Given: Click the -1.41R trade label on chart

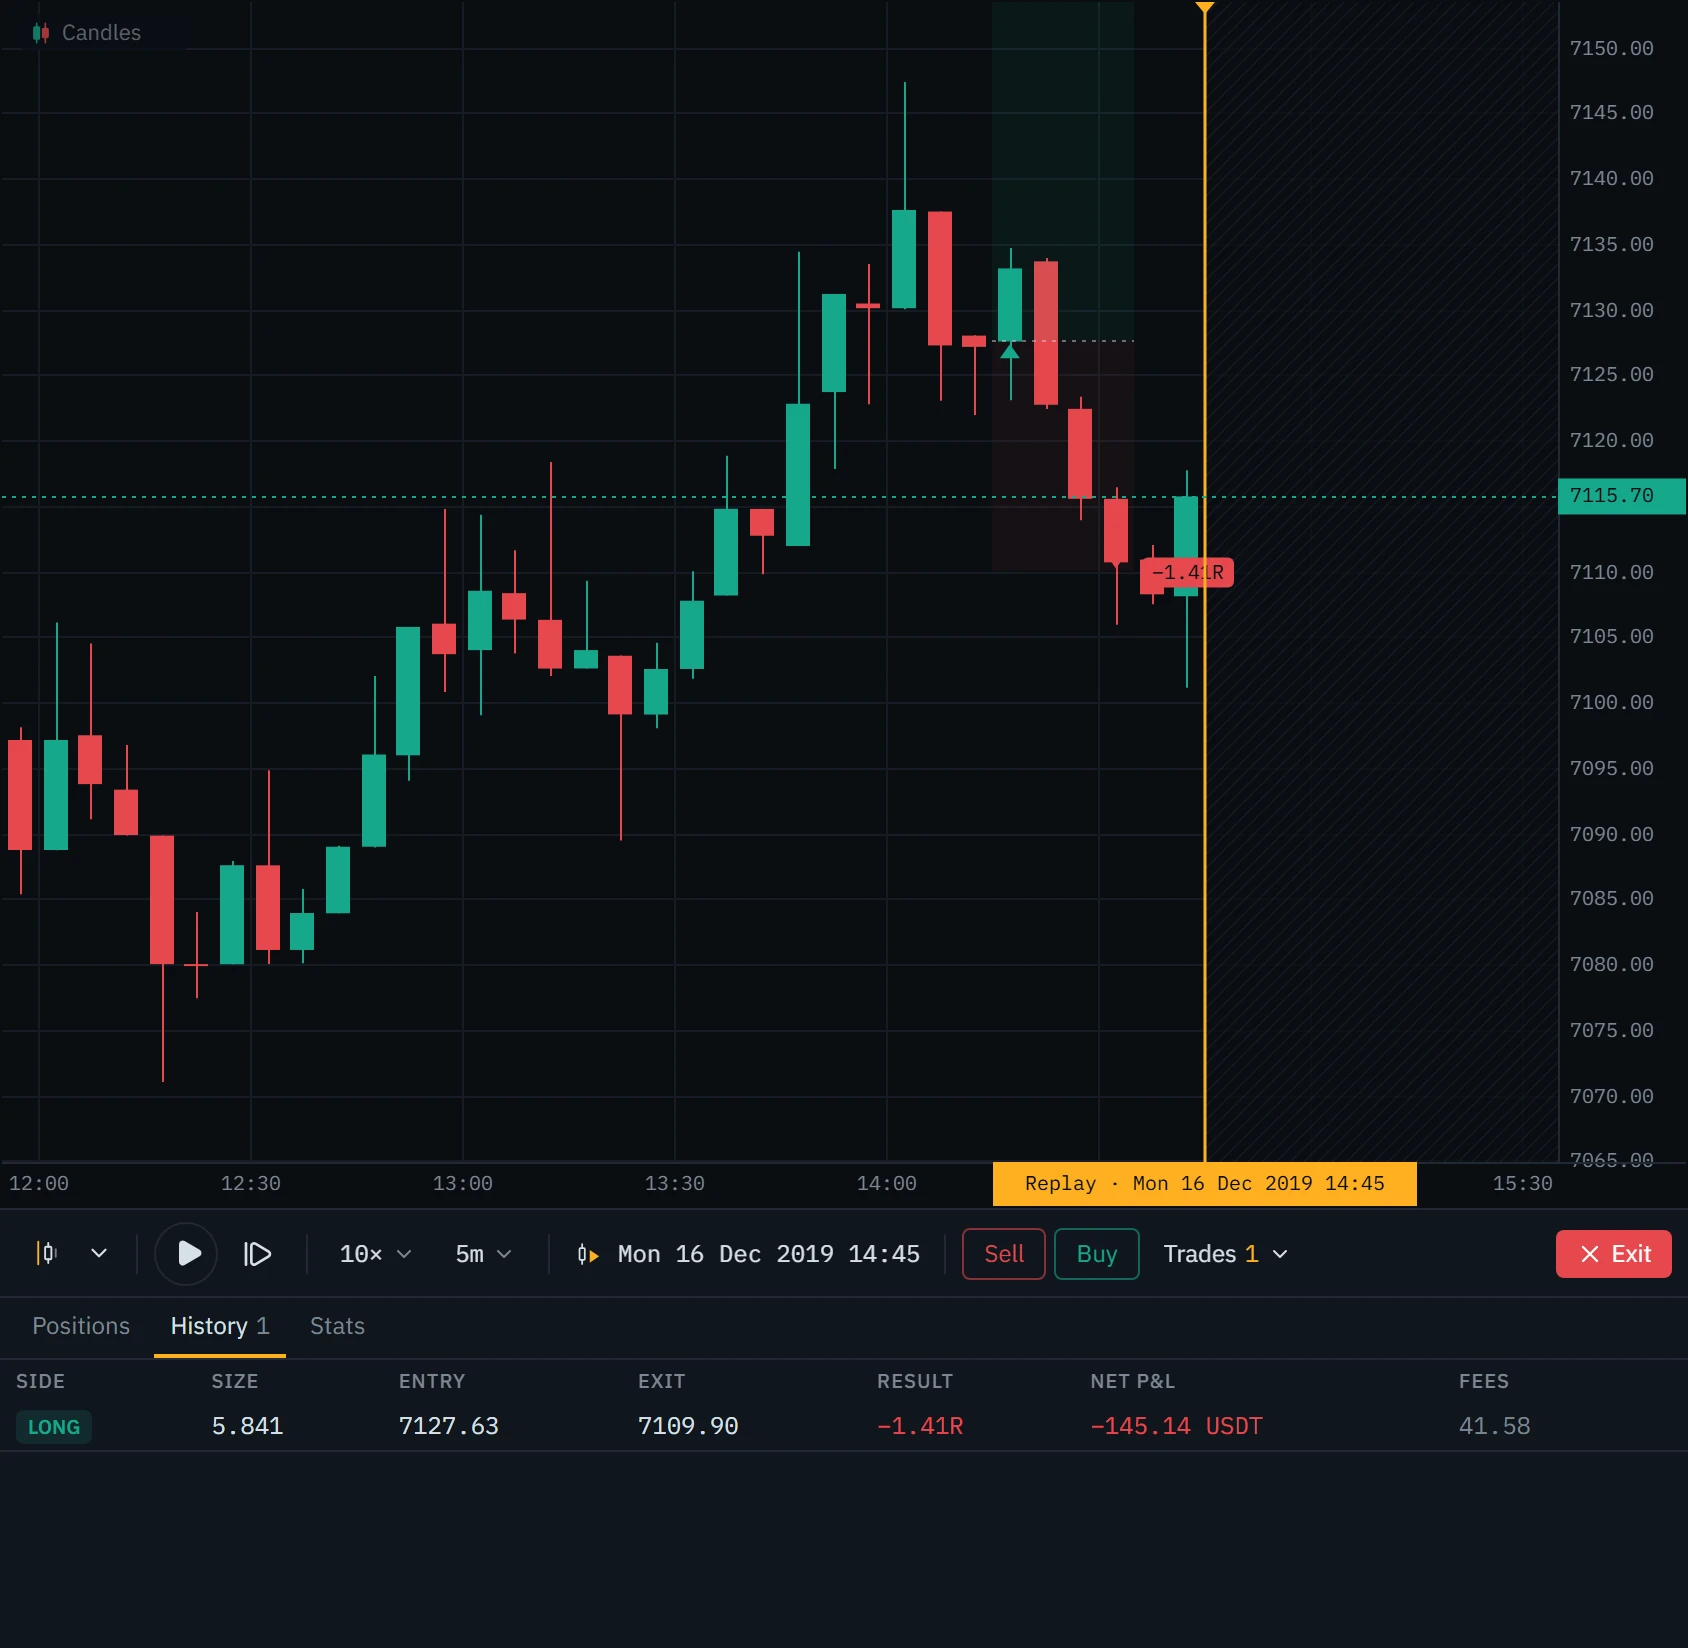Looking at the screenshot, I should (1186, 573).
